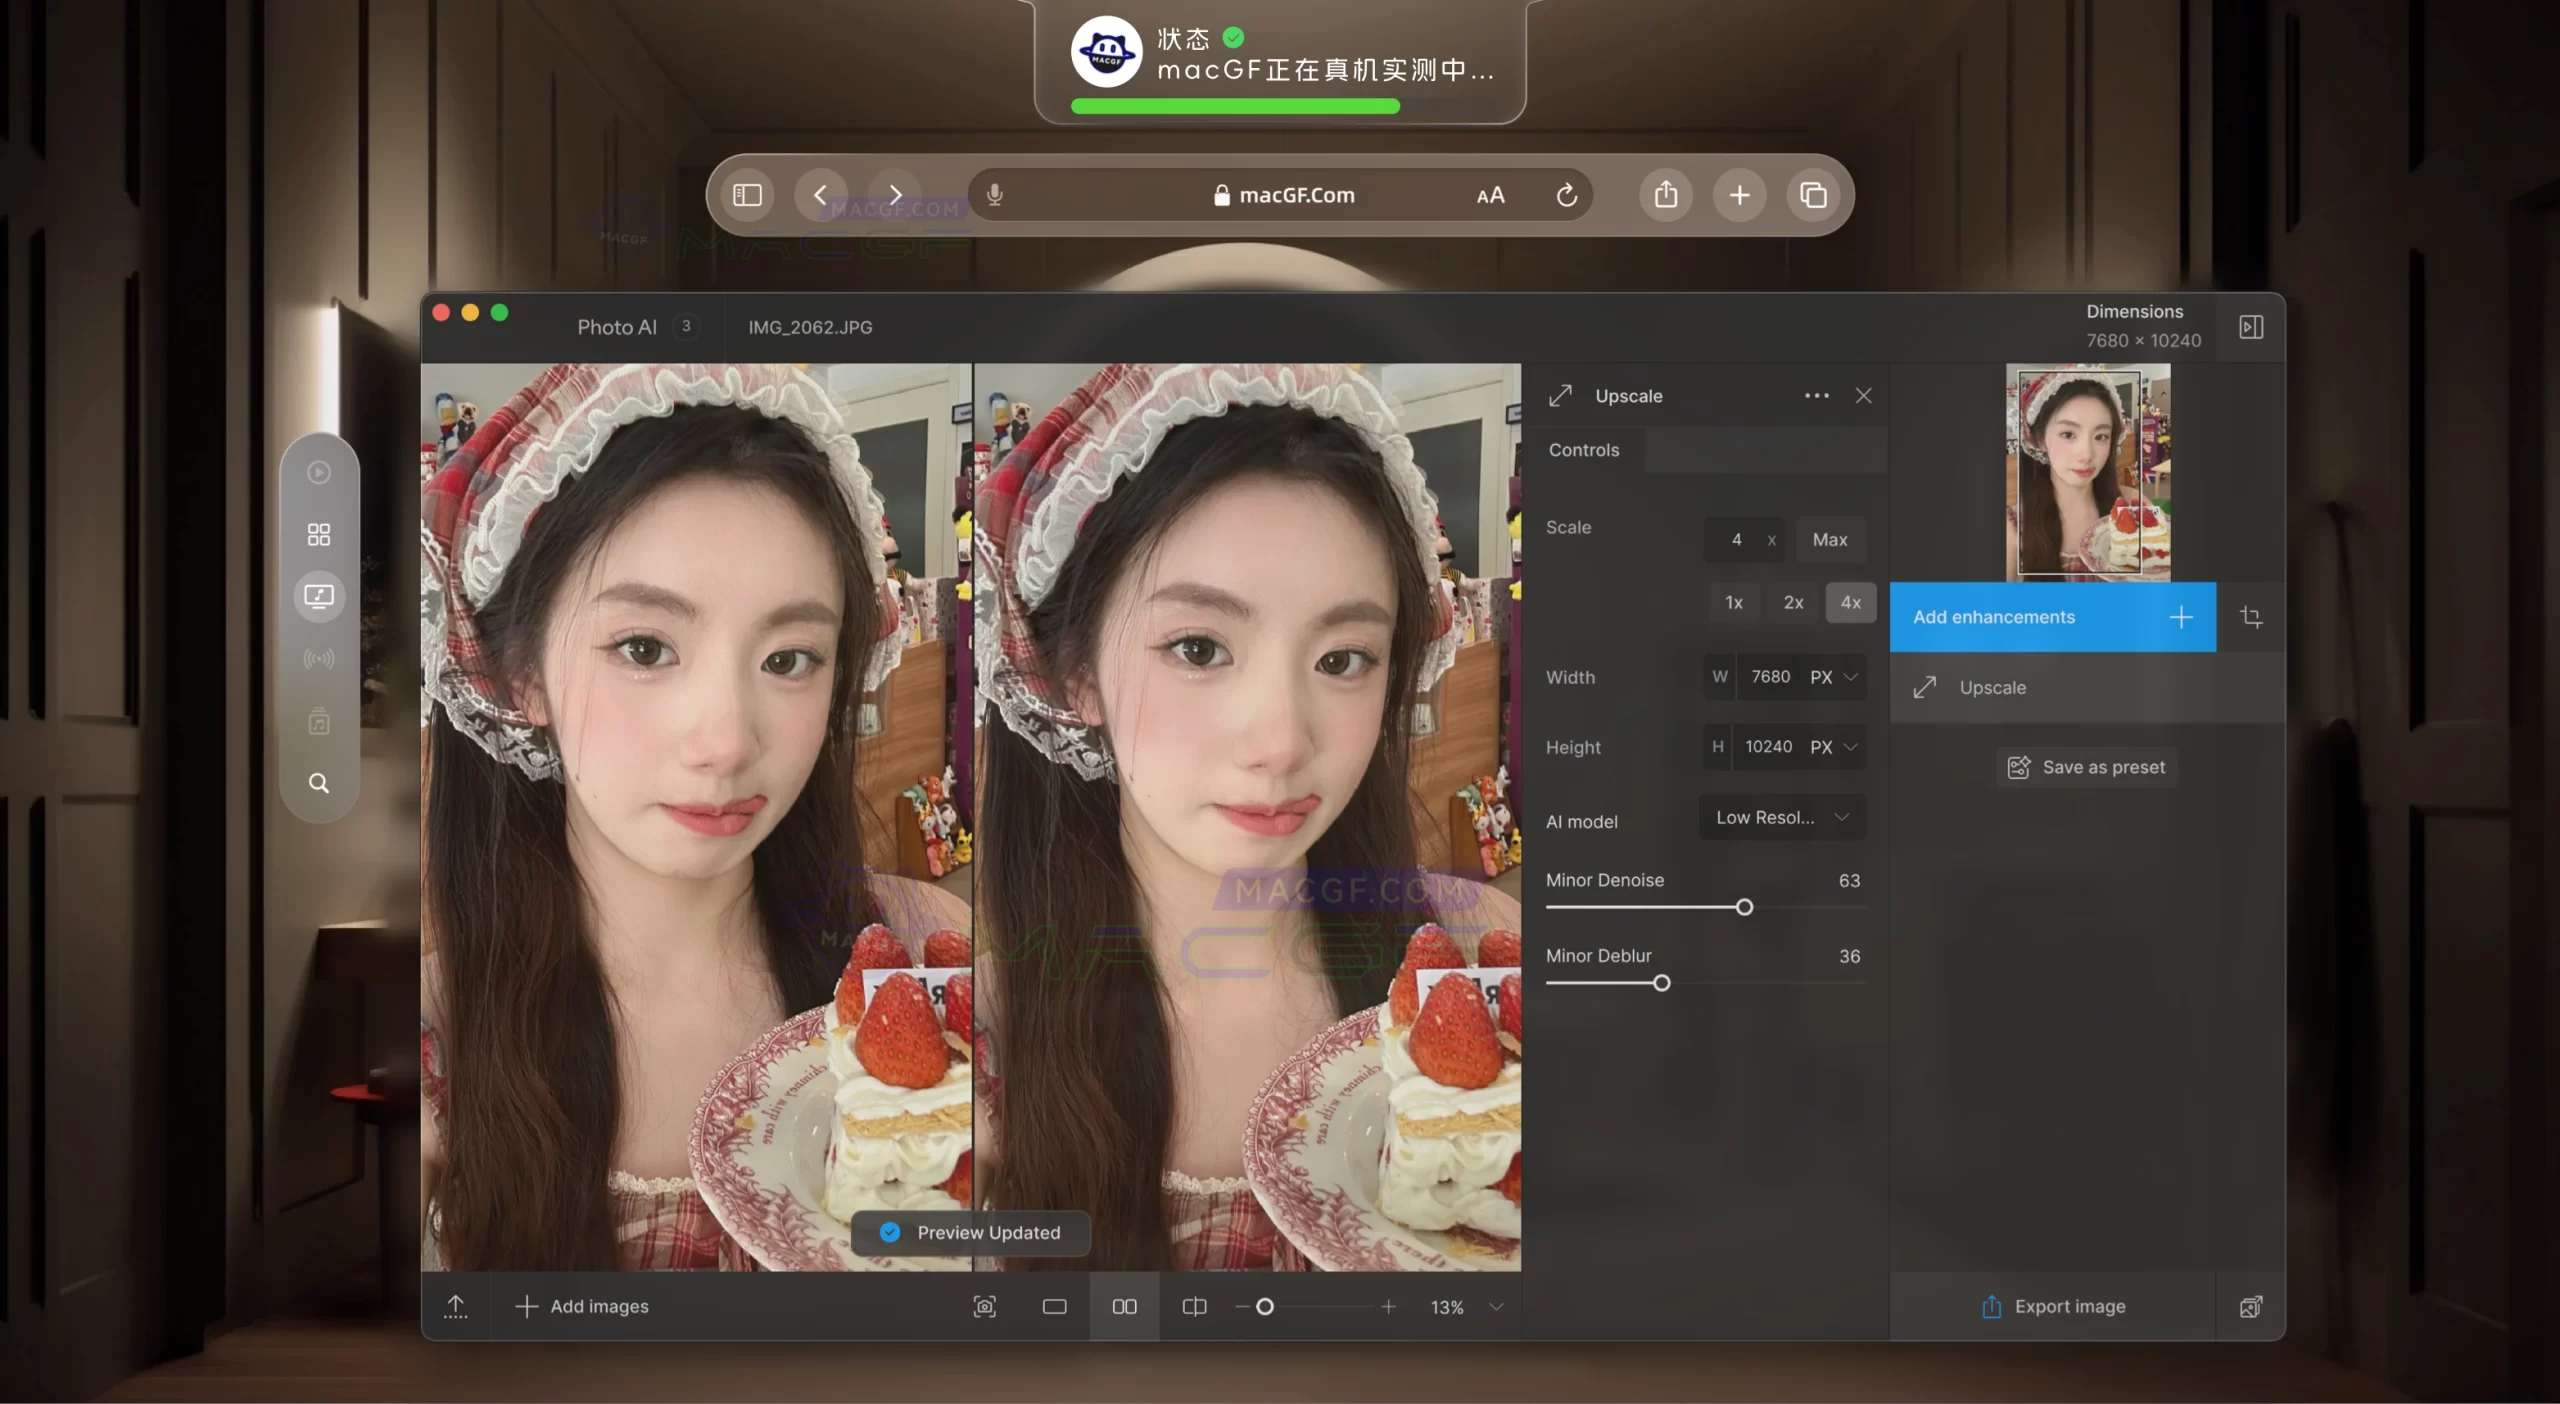The width and height of the screenshot is (2560, 1404).
Task: Click the export arrow icon at bottom left
Action: [x=456, y=1306]
